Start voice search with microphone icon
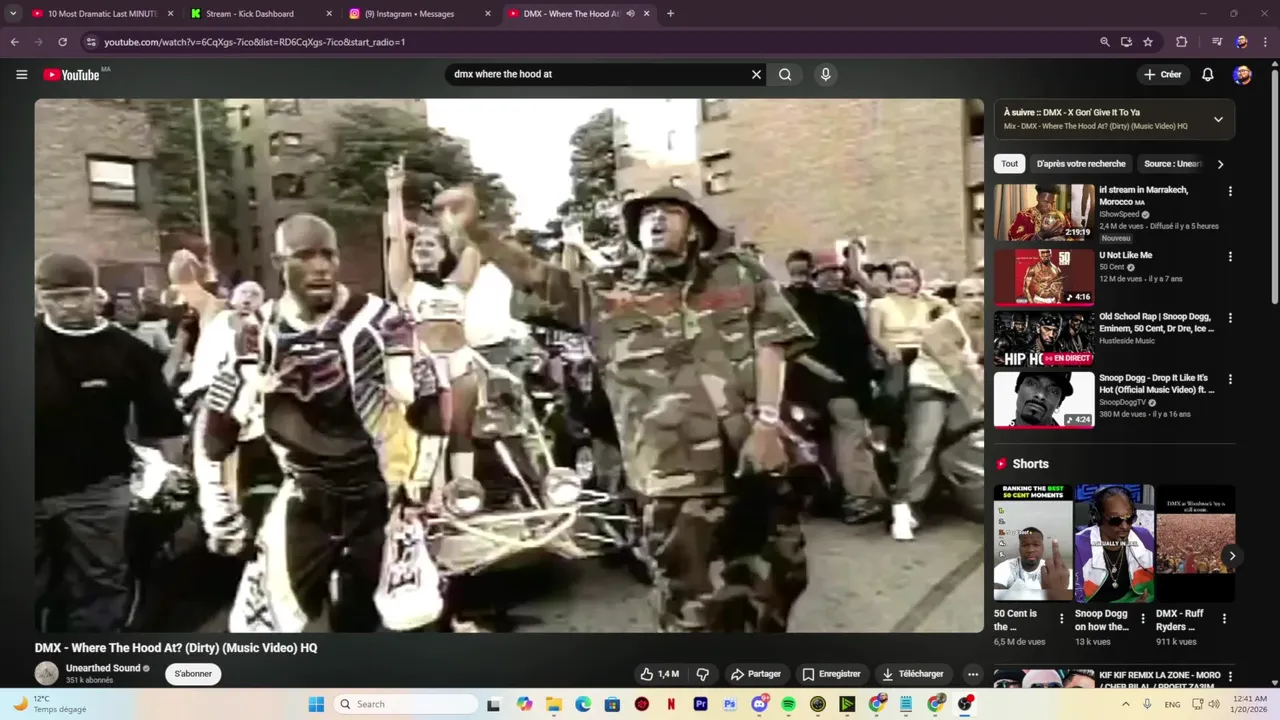1280x720 pixels. coord(825,74)
